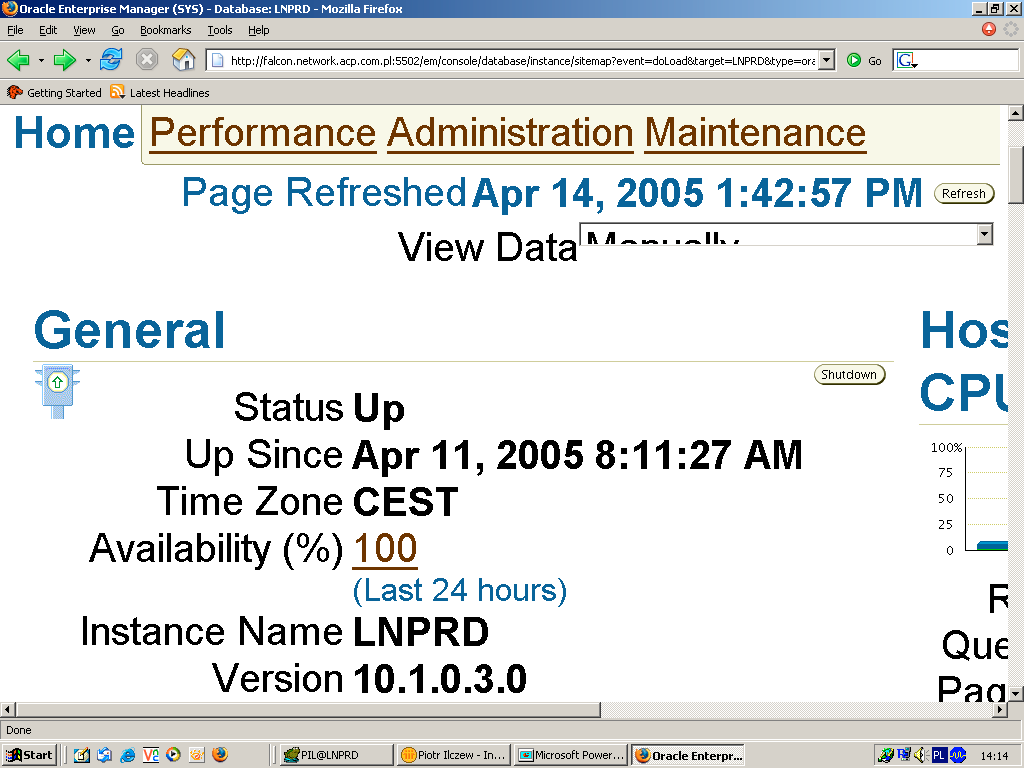Click the horizontal scrollbar right arrow
The image size is (1024, 768).
click(x=1000, y=709)
